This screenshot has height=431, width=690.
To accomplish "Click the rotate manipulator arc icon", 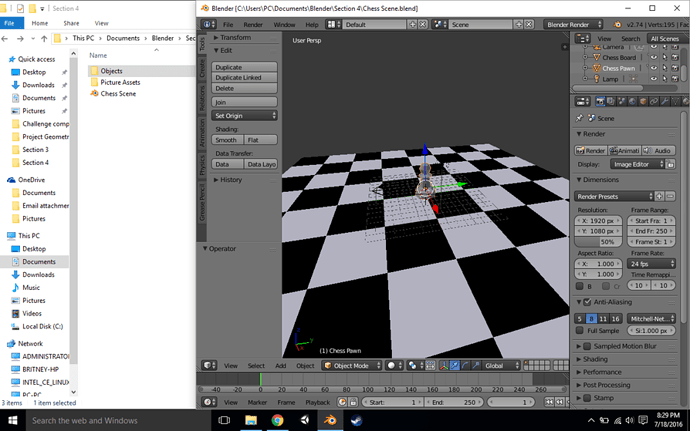I will (x=465, y=365).
